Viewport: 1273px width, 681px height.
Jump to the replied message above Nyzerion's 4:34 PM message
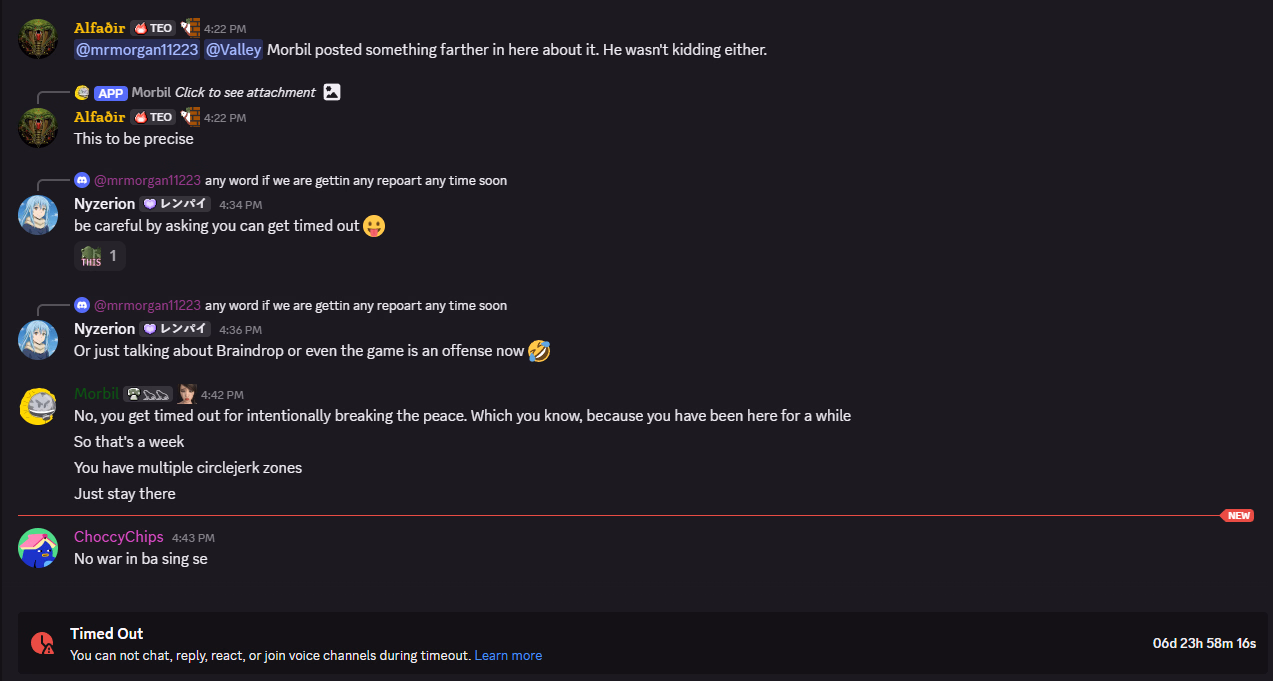pyautogui.click(x=355, y=181)
